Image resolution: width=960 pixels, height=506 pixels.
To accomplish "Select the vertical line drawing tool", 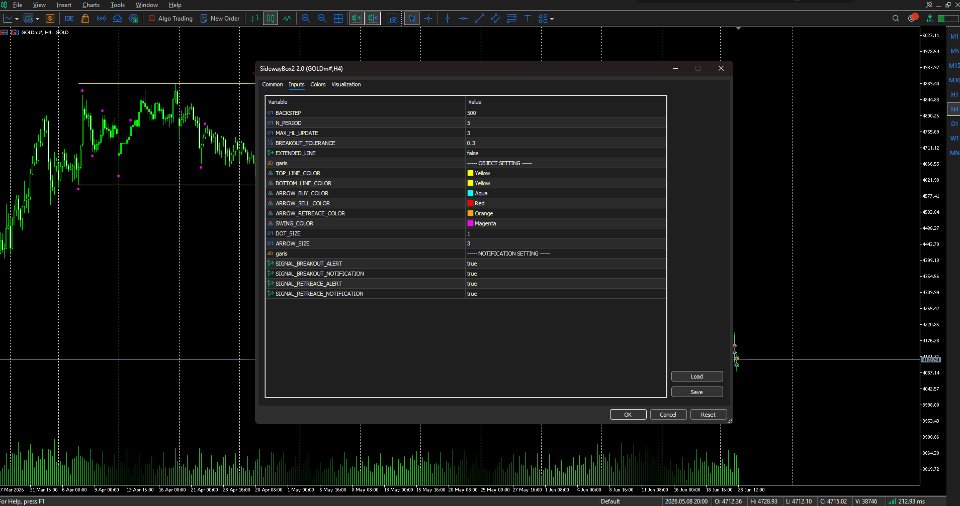I will [448, 18].
